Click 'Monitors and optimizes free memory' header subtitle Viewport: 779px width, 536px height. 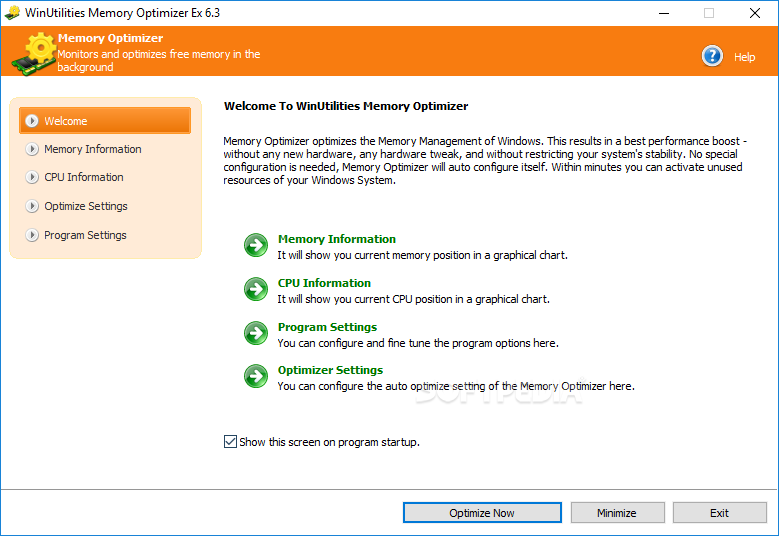point(158,61)
